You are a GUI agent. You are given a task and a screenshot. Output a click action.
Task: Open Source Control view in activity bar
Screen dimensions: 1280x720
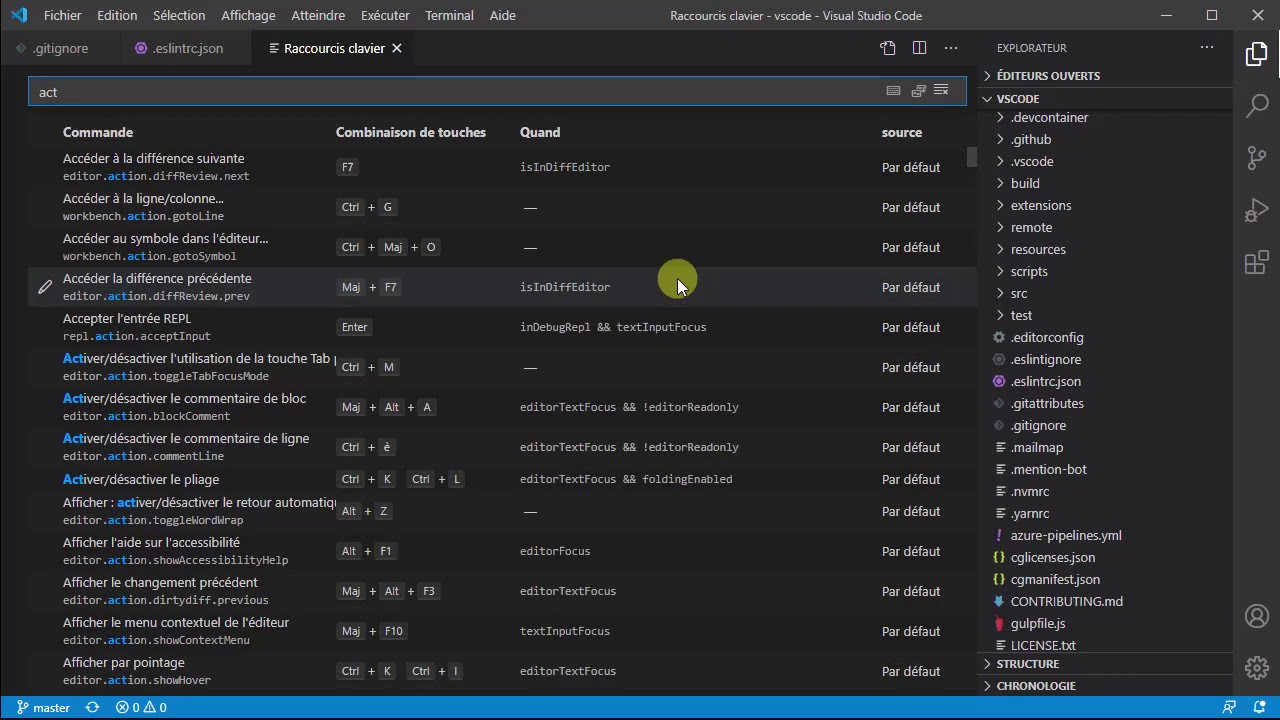pyautogui.click(x=1257, y=158)
